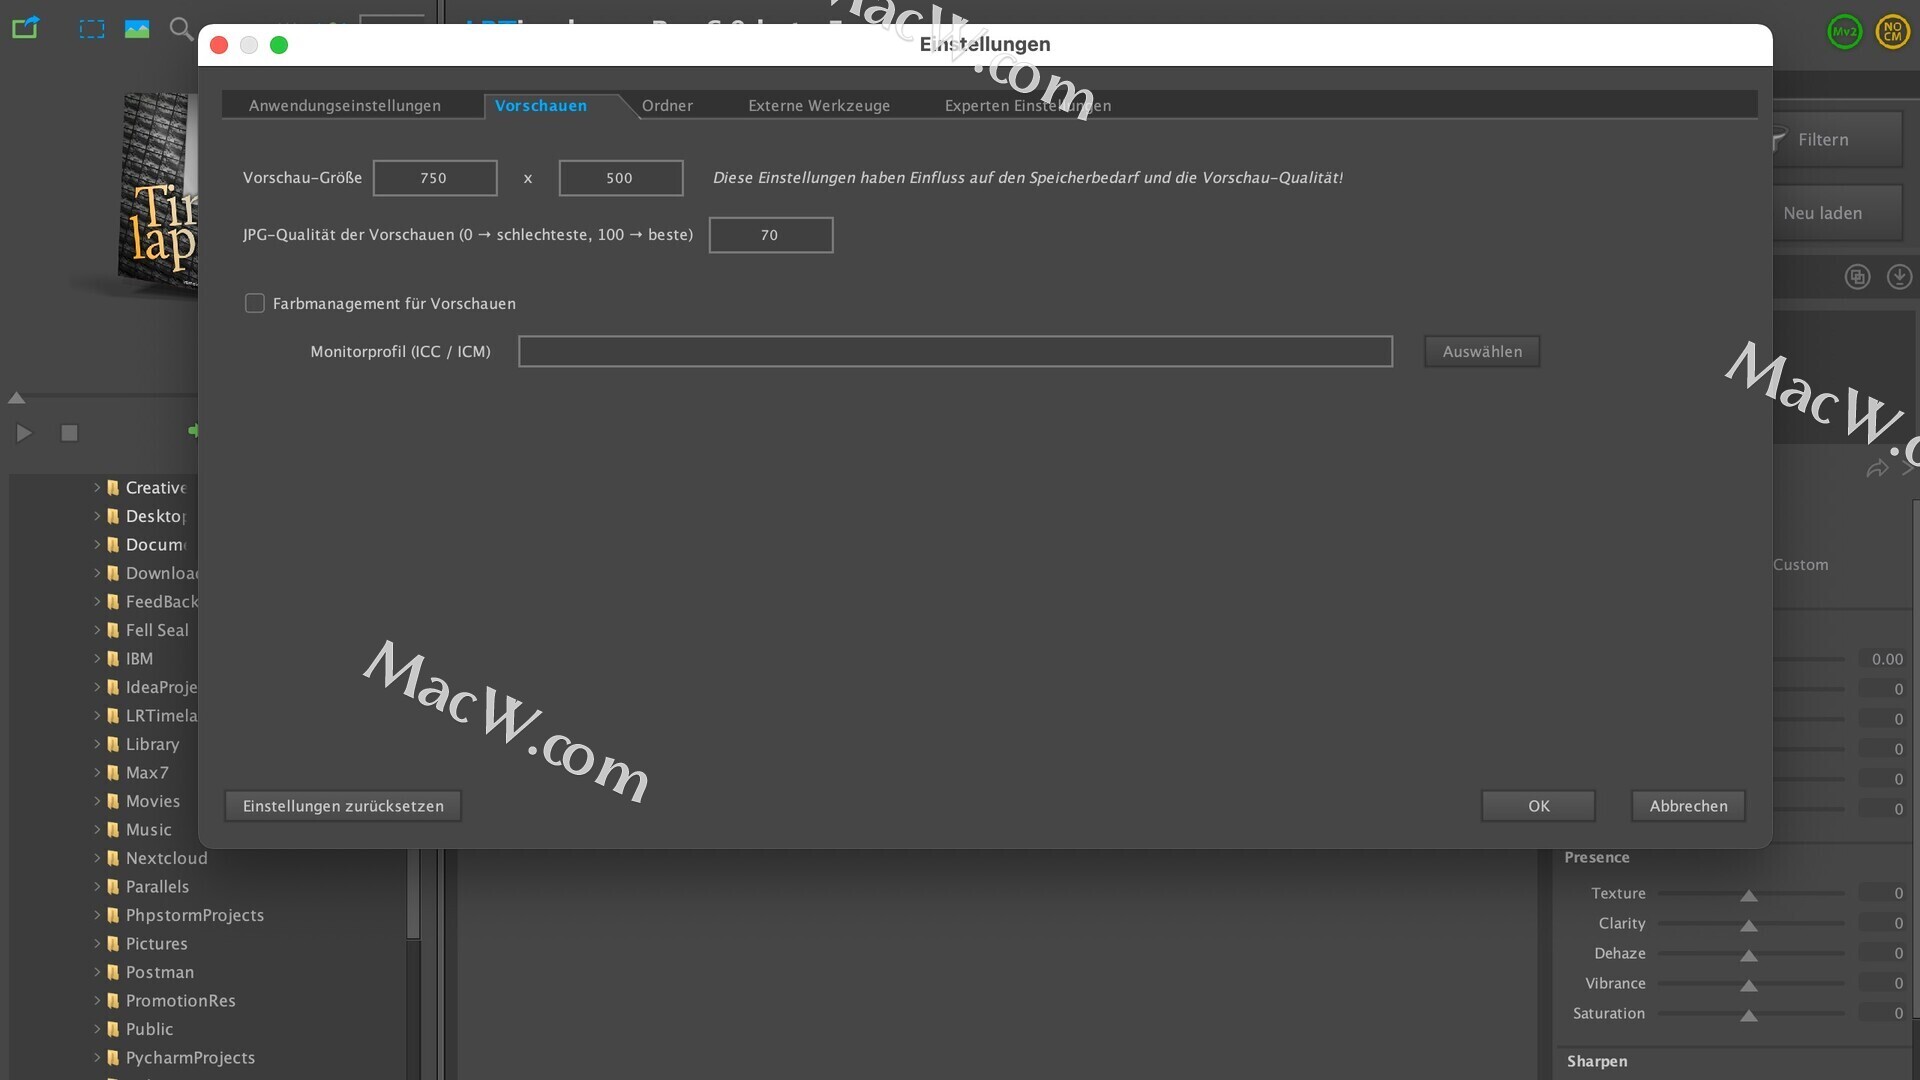Expand the Desktop folder
Screen dimensions: 1920x1080
pyautogui.click(x=97, y=516)
